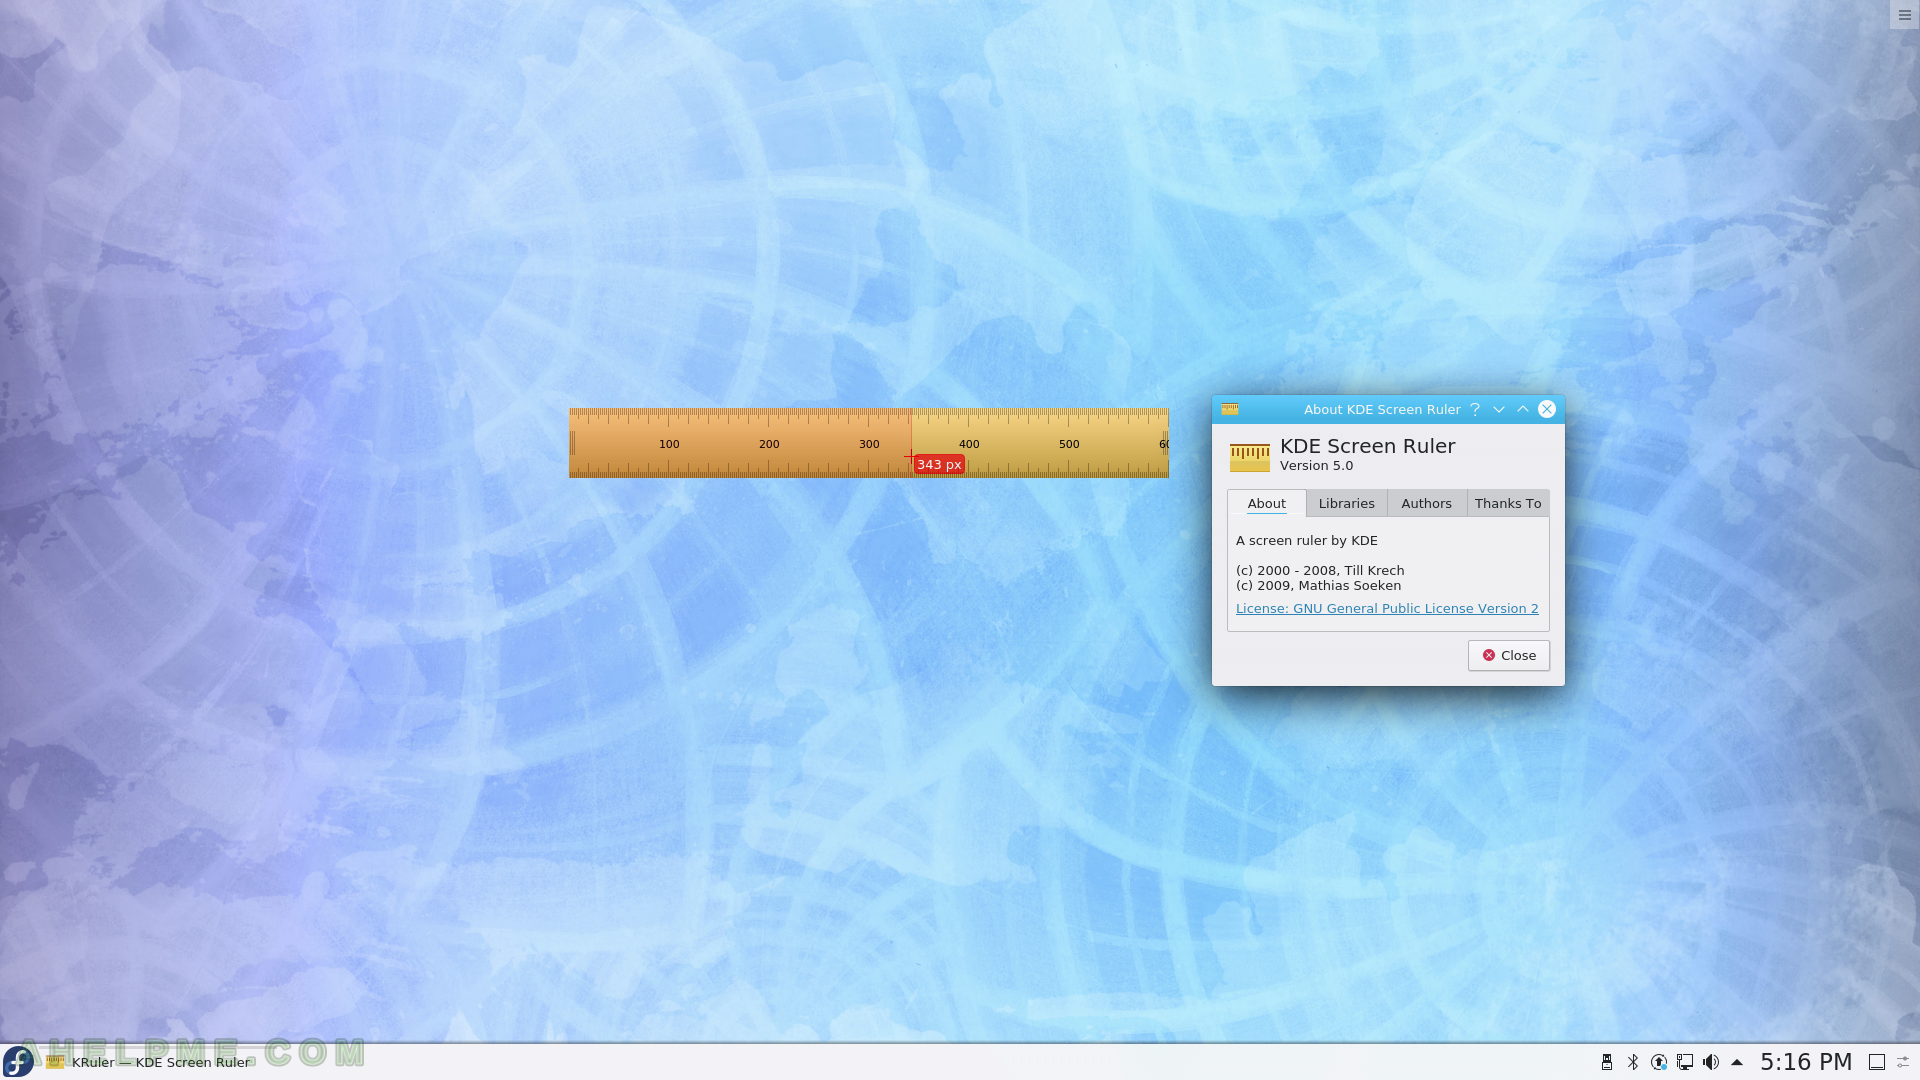Open the audio volume tray icon

click(1711, 1062)
